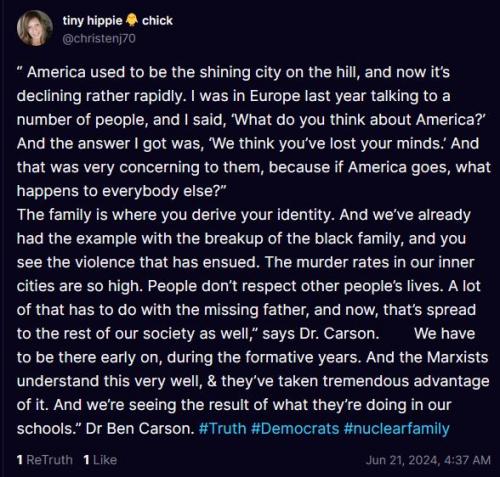Click 'Dr Ben Carson.' attribution text
Image resolution: width=500 pixels, height=477 pixels.
(x=140, y=429)
